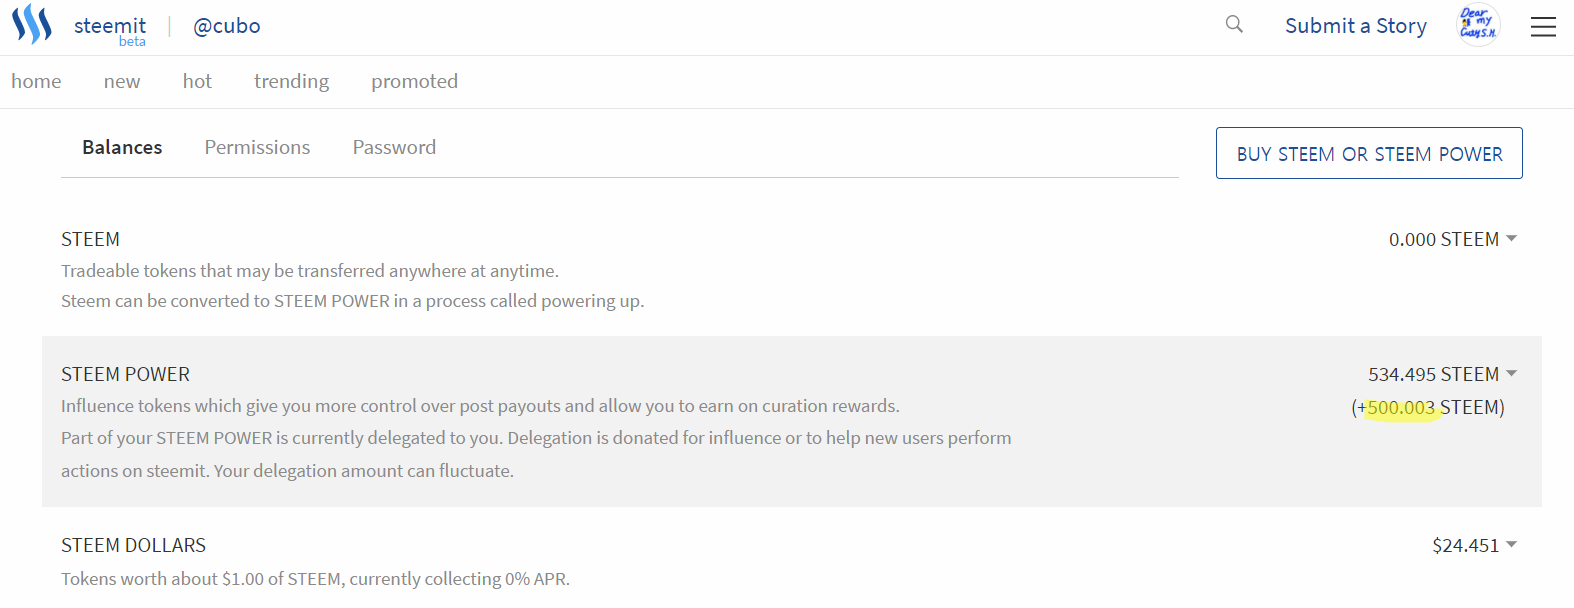Image resolution: width=1574 pixels, height=608 pixels.
Task: Go to the home feed
Action: 36,81
